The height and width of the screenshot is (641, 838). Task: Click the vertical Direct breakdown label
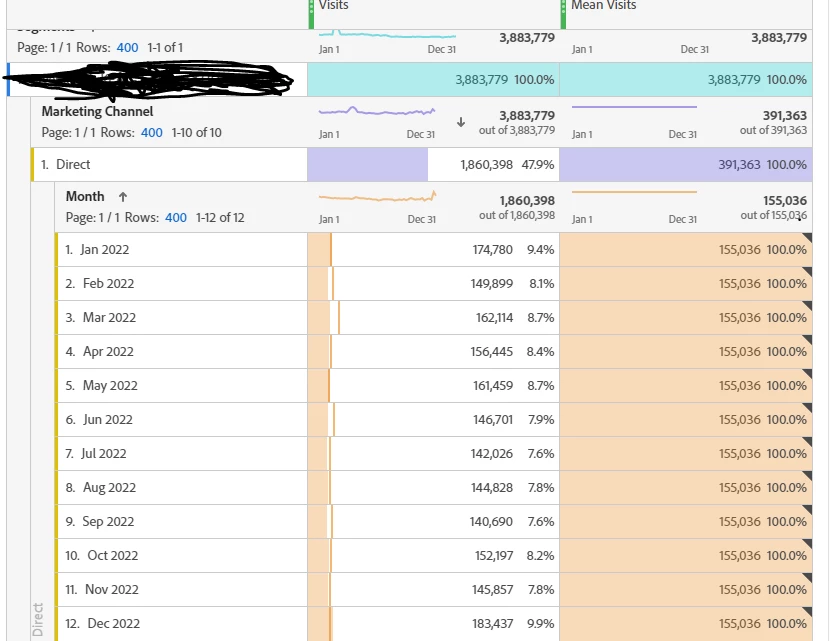click(x=37, y=620)
